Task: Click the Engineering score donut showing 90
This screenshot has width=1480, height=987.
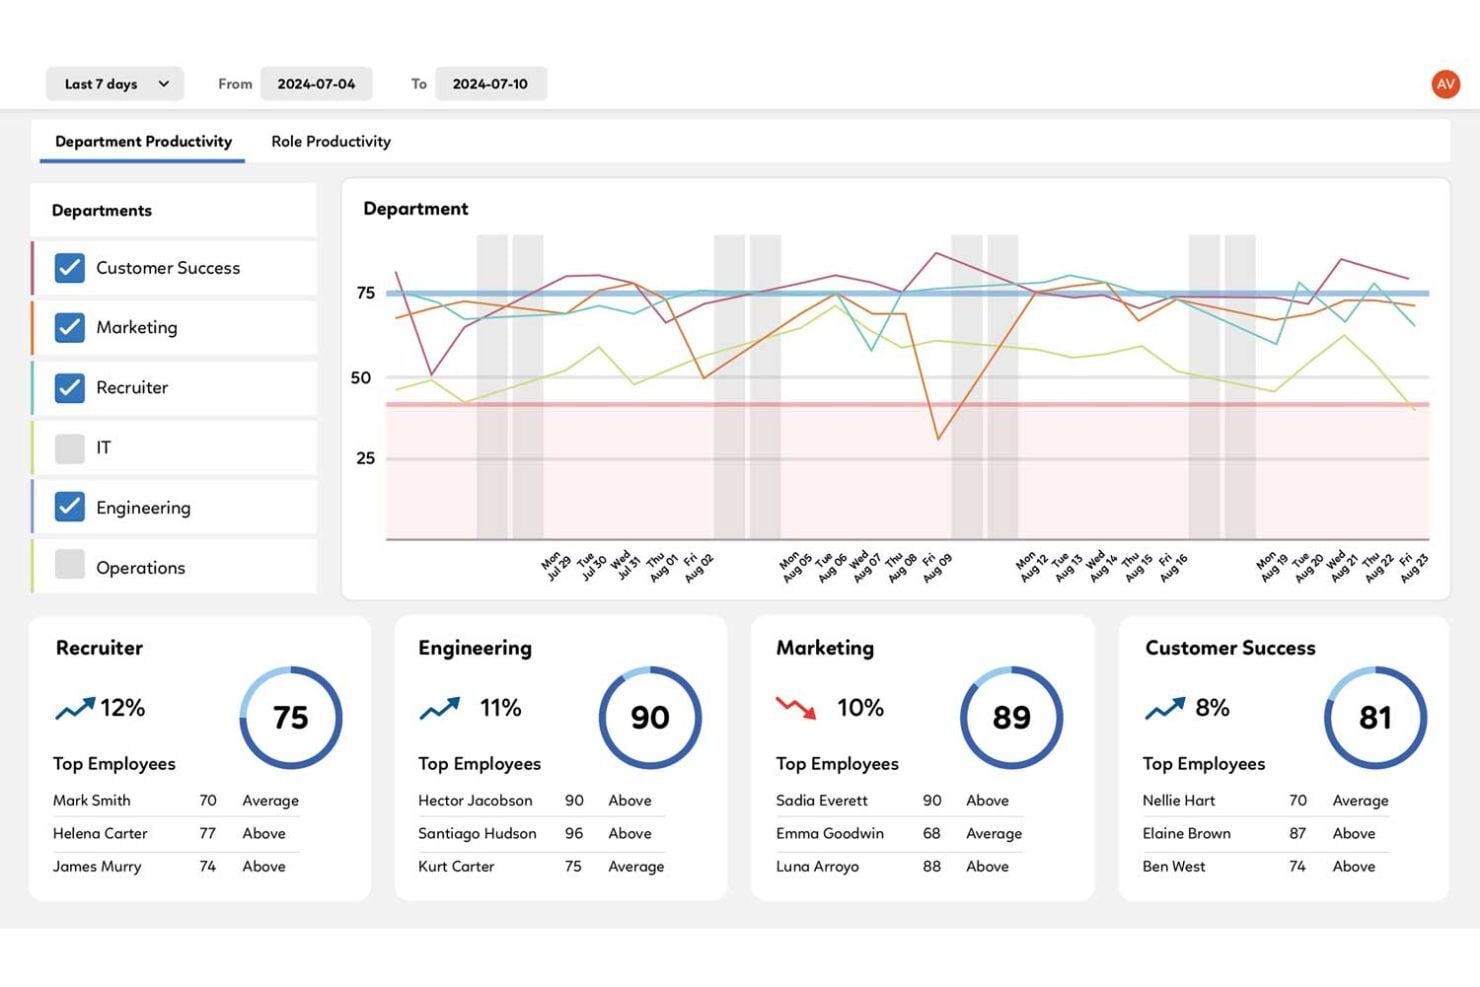Action: tap(649, 717)
